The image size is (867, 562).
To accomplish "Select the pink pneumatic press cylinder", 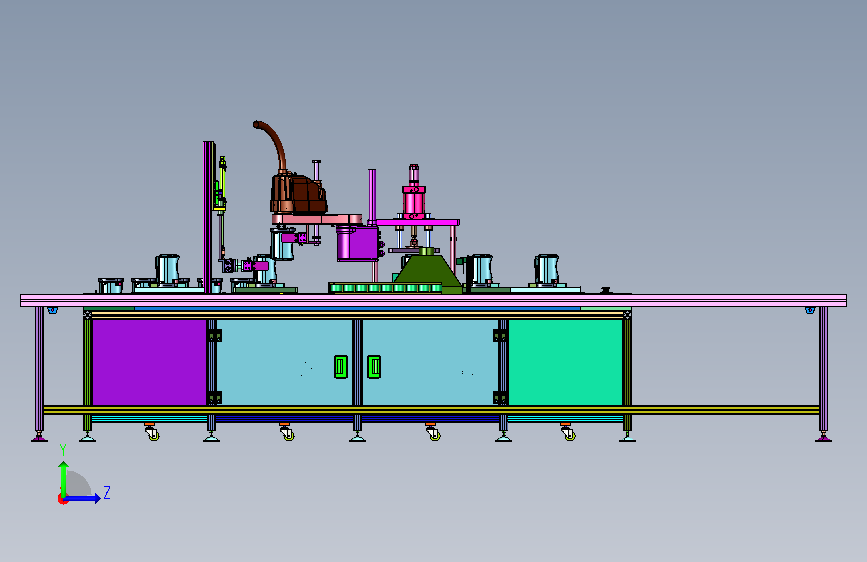I will coord(414,192).
